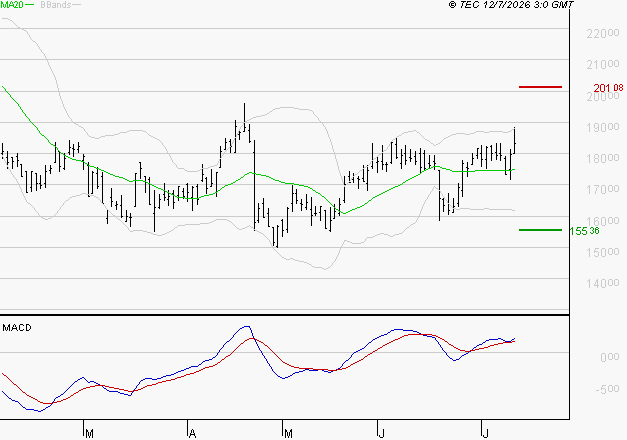Click the 201.08 red price label
This screenshot has width=627, height=440.
click(x=608, y=88)
